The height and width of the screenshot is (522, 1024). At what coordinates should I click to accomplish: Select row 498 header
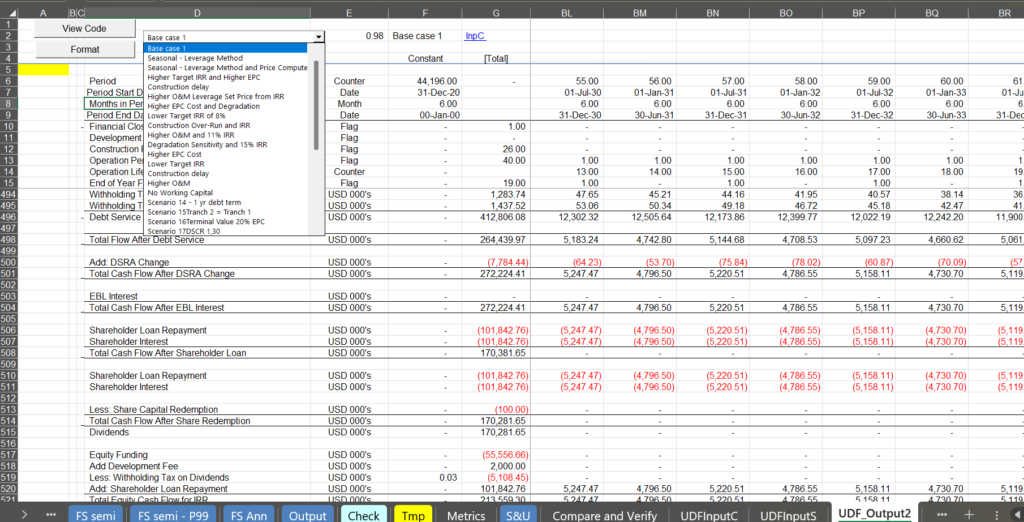(8, 240)
